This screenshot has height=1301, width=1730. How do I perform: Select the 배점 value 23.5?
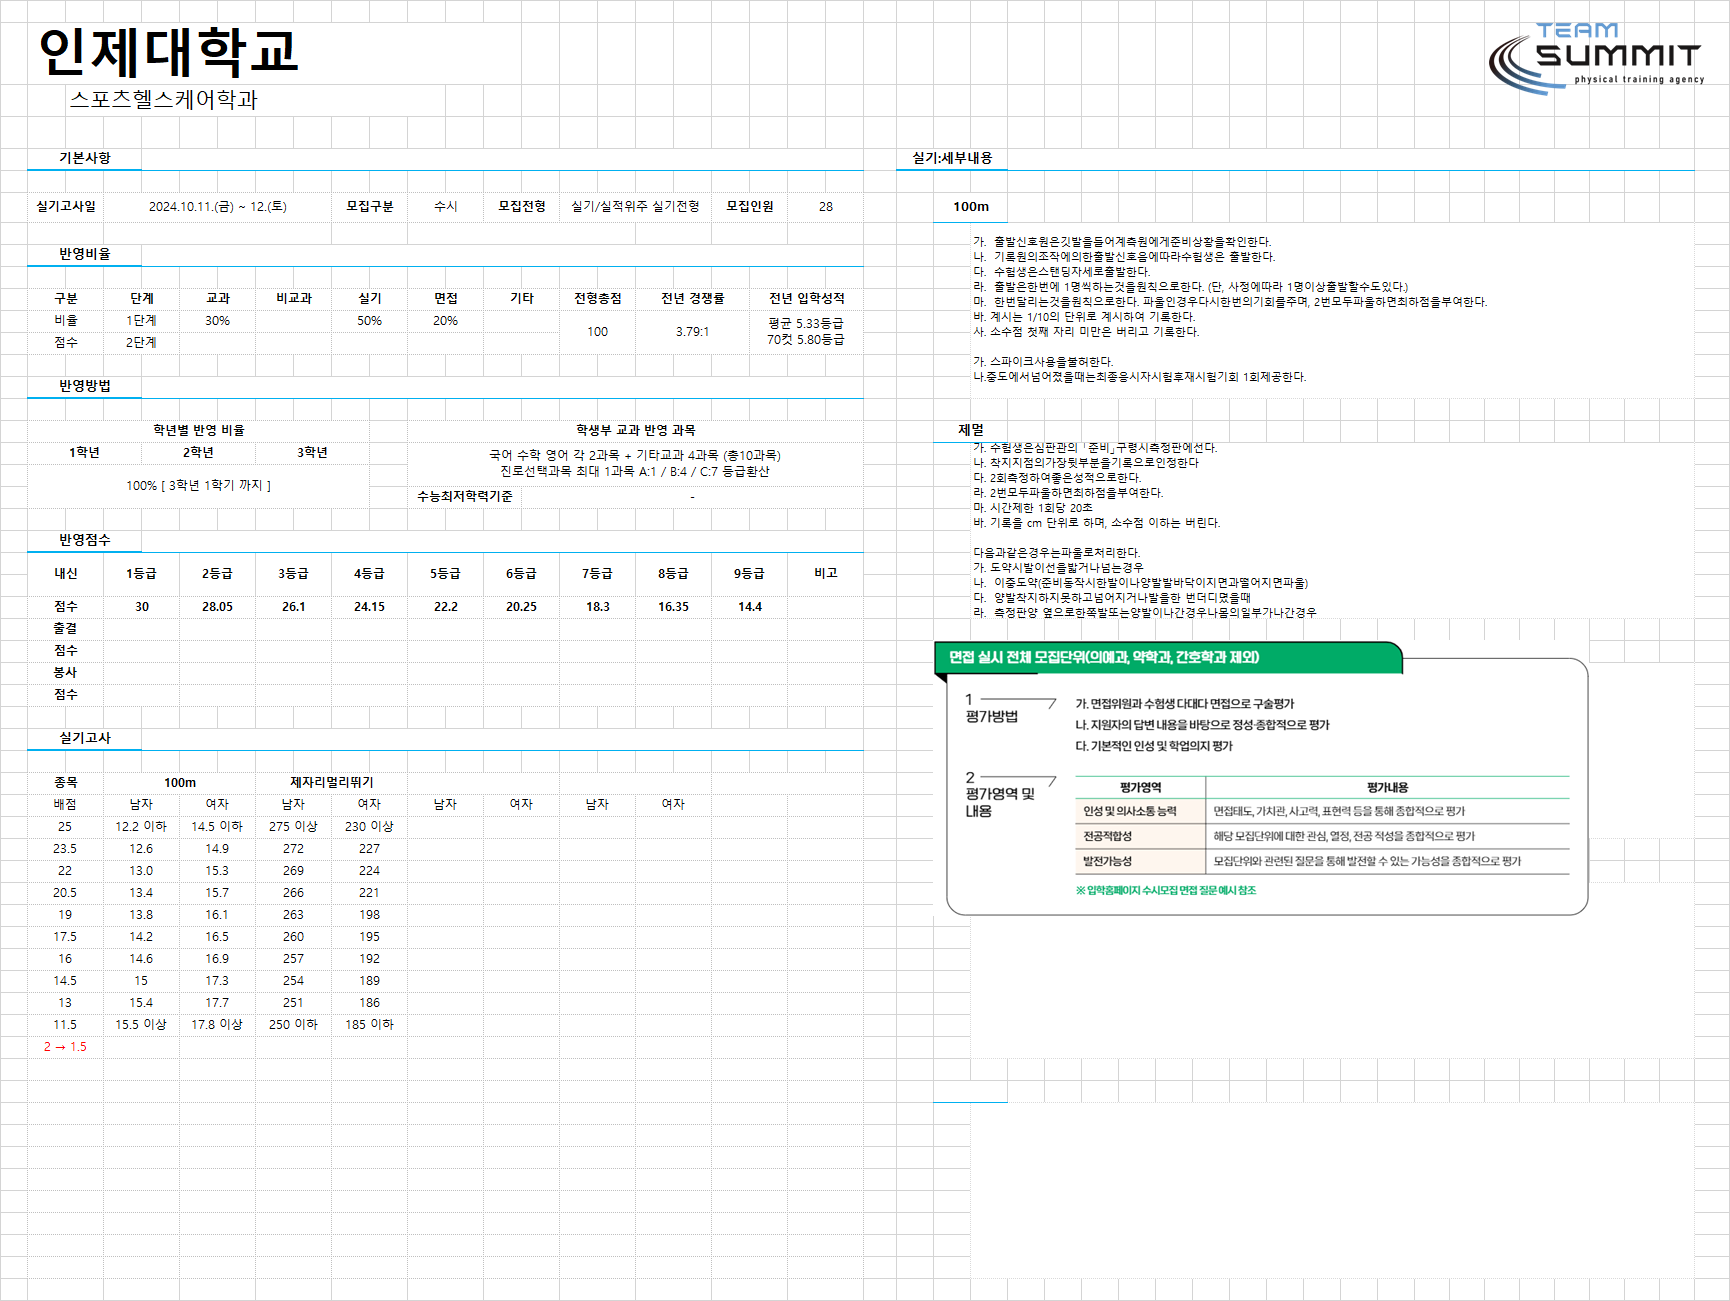pyautogui.click(x=65, y=848)
